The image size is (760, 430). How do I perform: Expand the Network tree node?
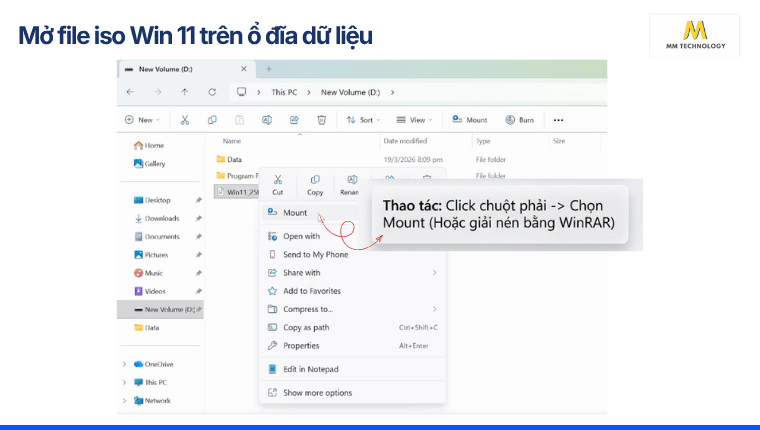click(124, 400)
